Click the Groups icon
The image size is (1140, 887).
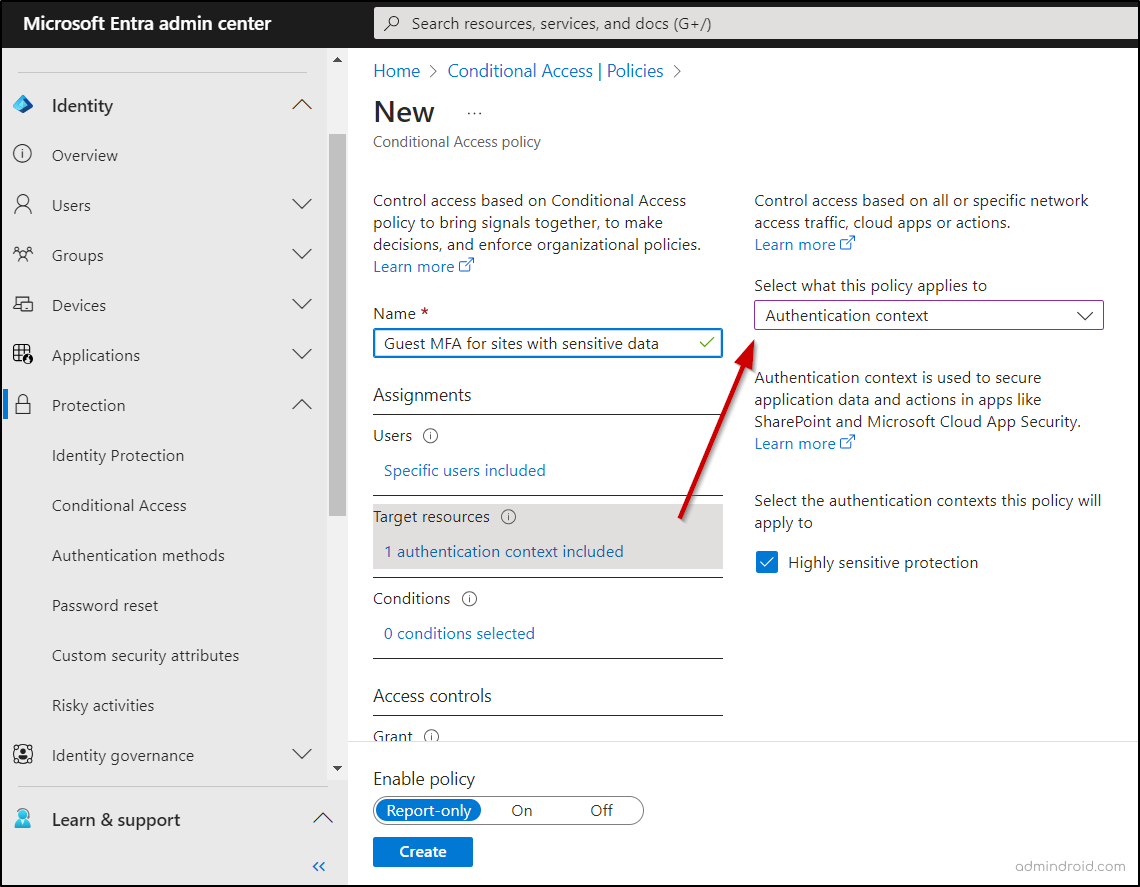tap(23, 255)
